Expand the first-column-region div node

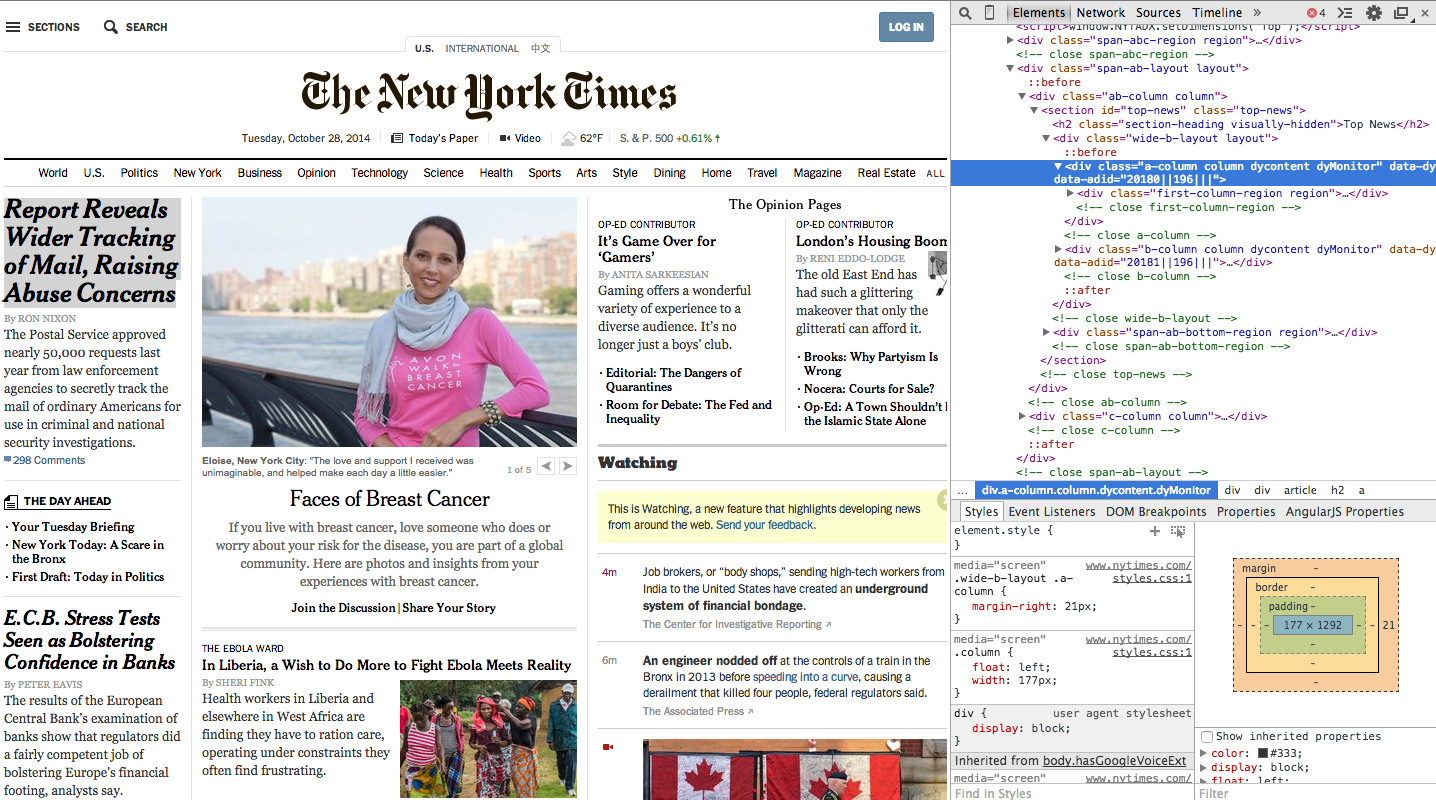[1071, 193]
